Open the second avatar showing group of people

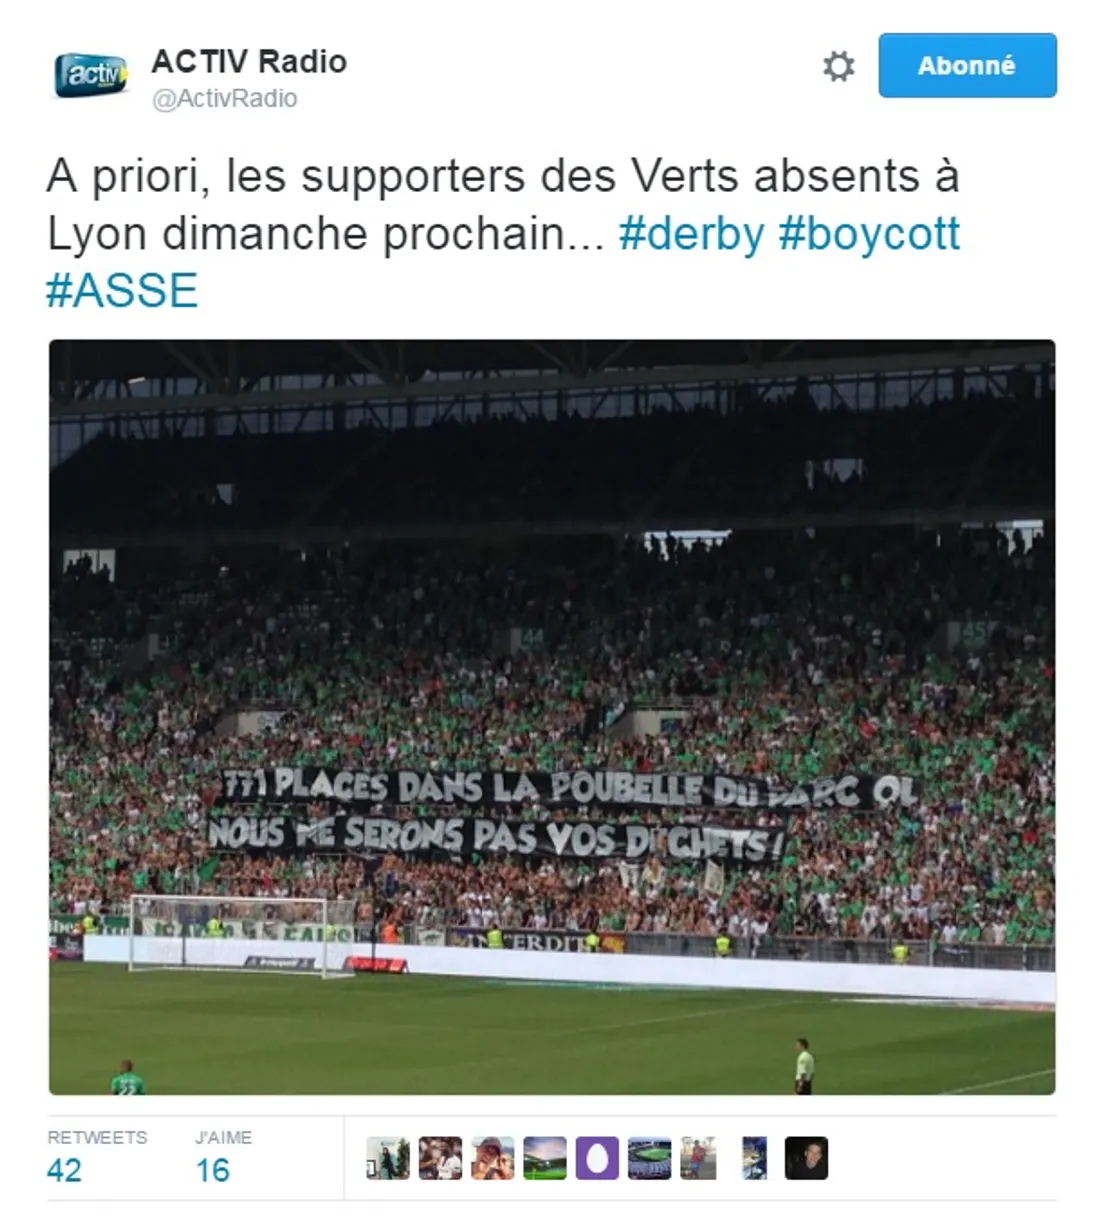click(x=440, y=1158)
